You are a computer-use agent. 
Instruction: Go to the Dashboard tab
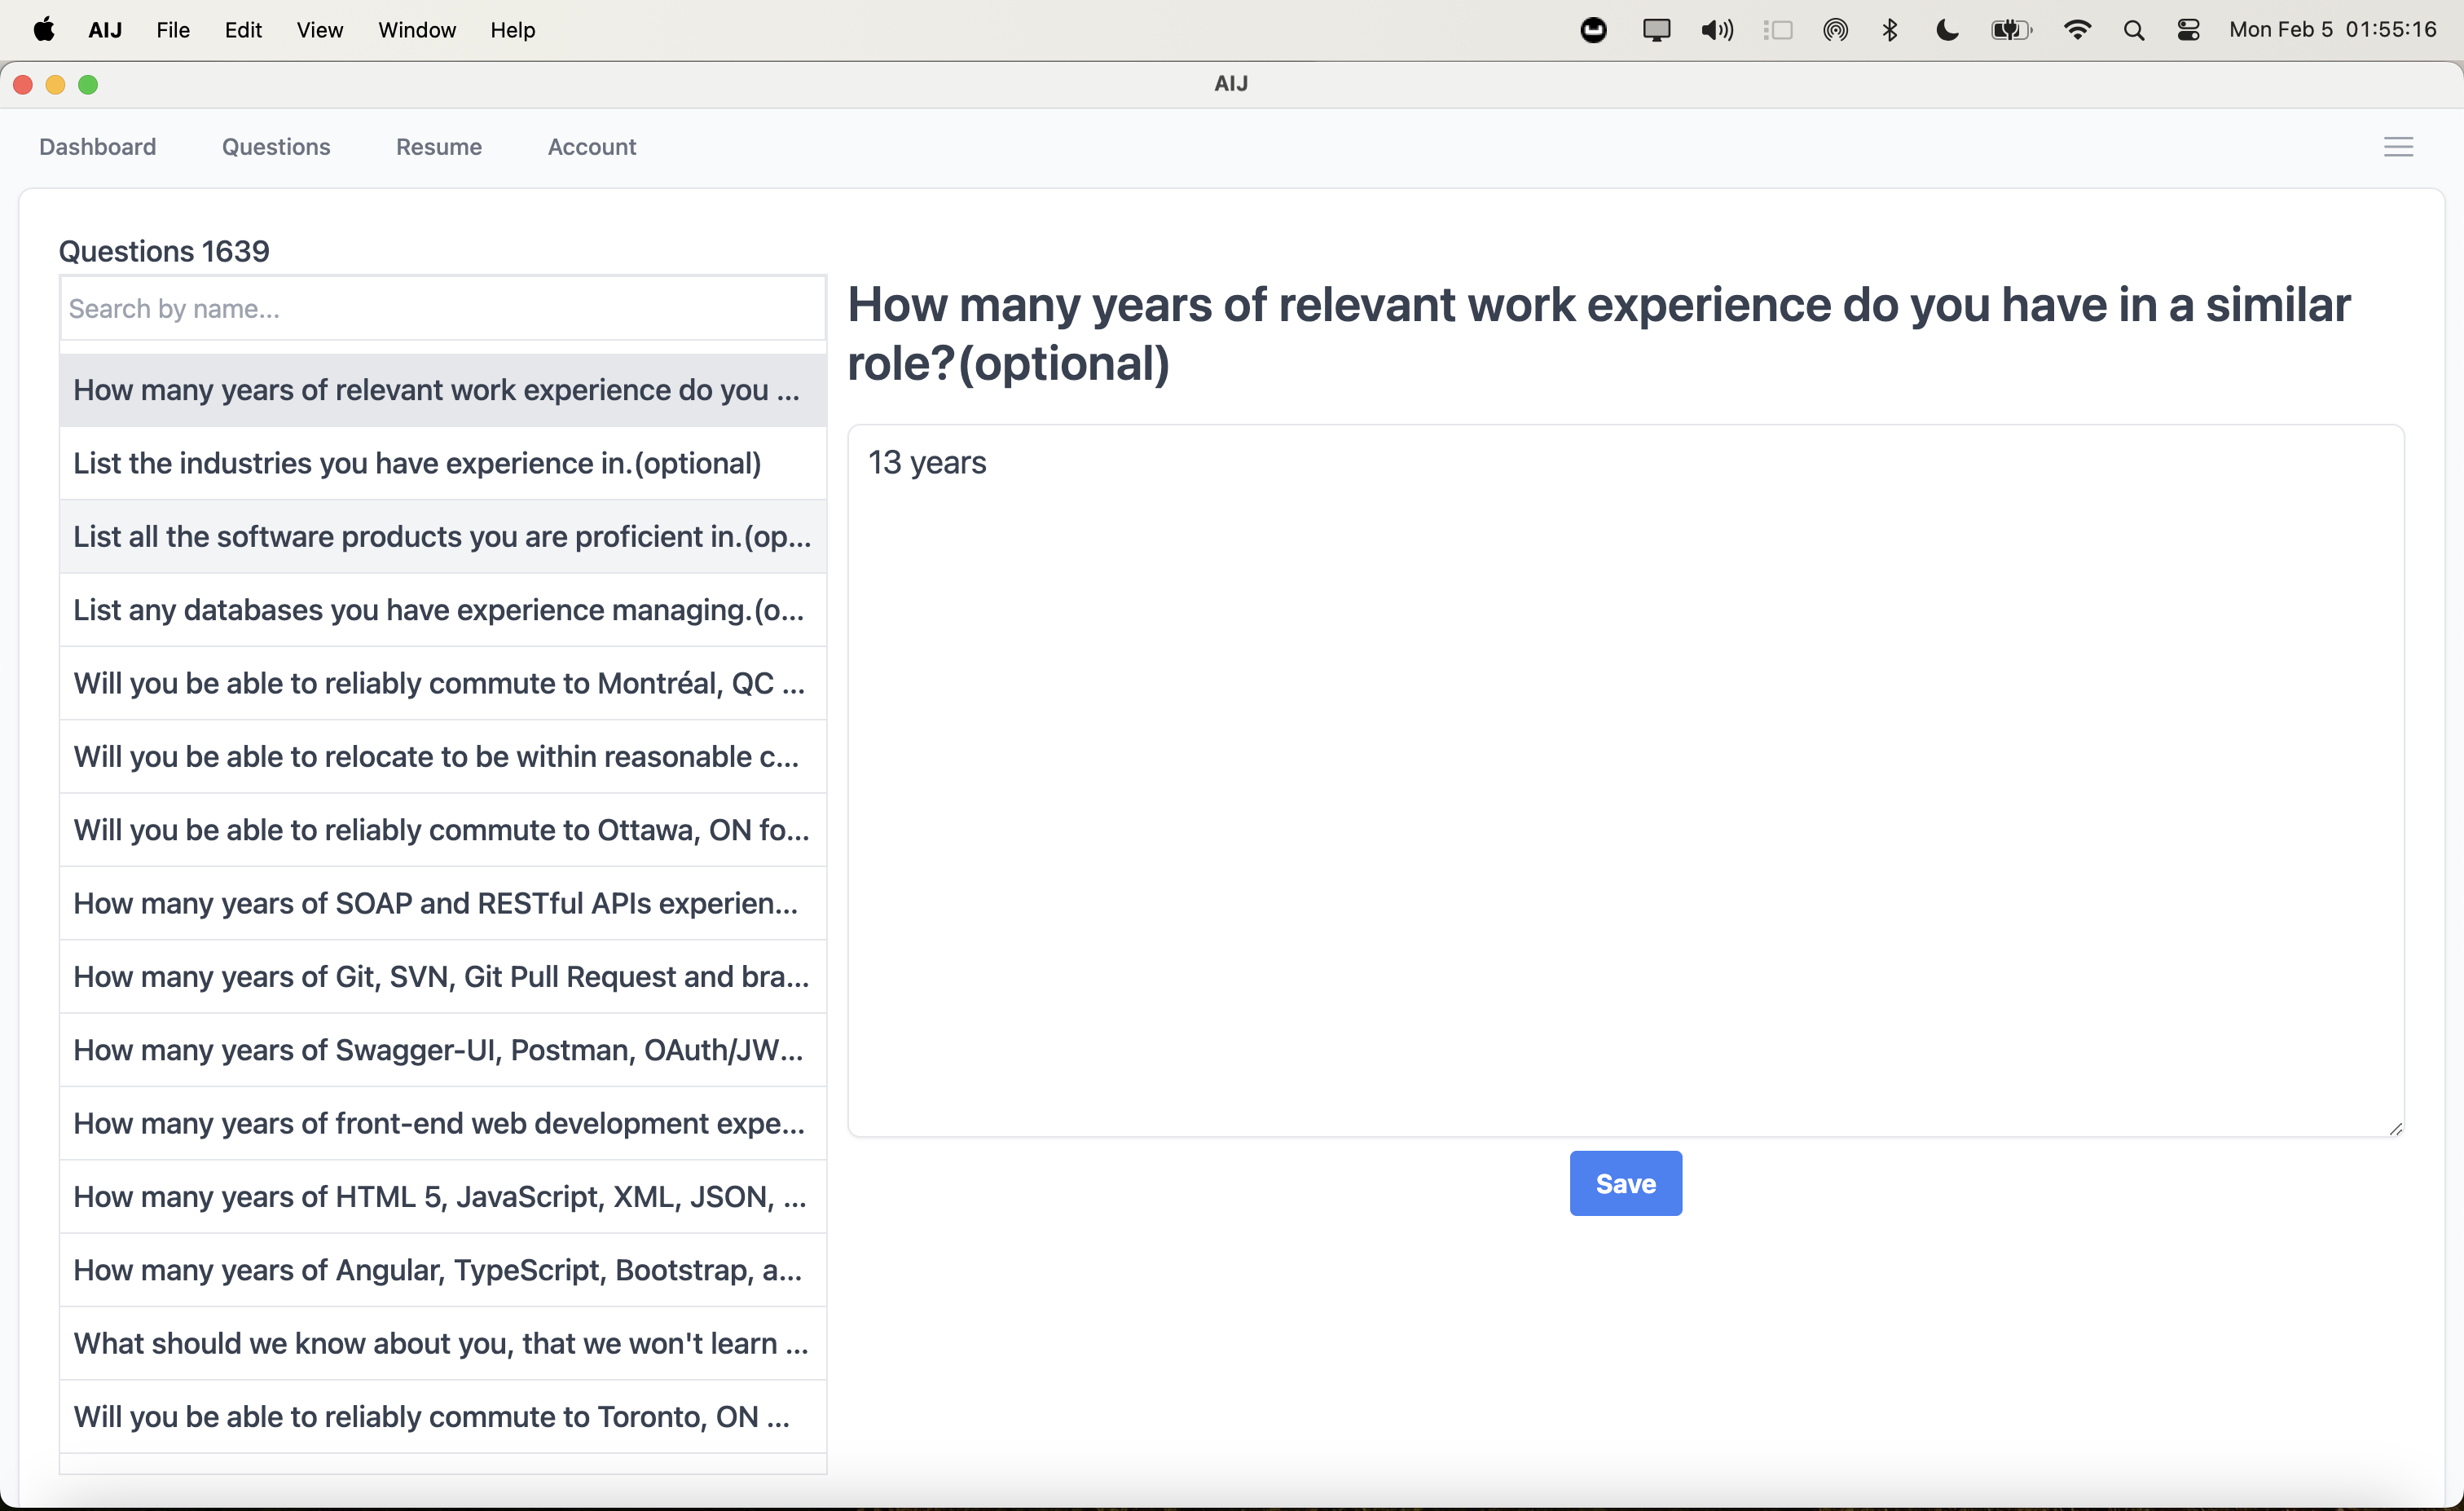(x=97, y=147)
